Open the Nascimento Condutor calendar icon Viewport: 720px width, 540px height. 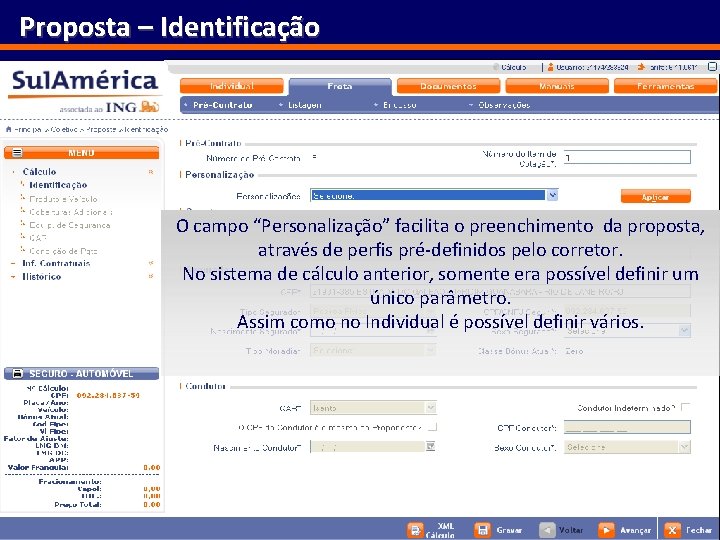pyautogui.click(x=430, y=446)
